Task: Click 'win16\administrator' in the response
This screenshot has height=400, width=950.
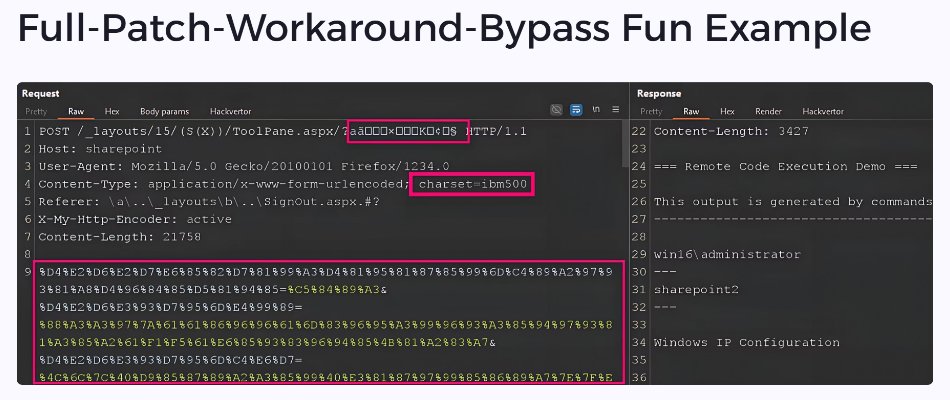Action: click(x=727, y=255)
